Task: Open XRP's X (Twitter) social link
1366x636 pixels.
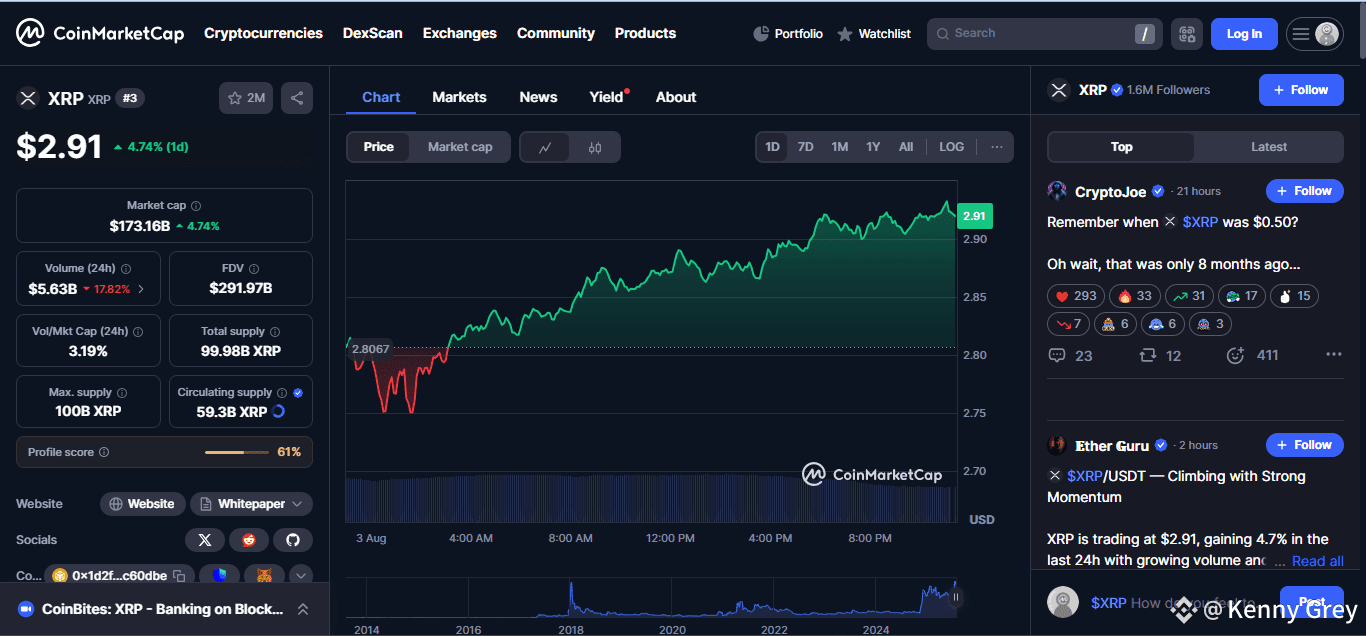Action: pyautogui.click(x=205, y=540)
